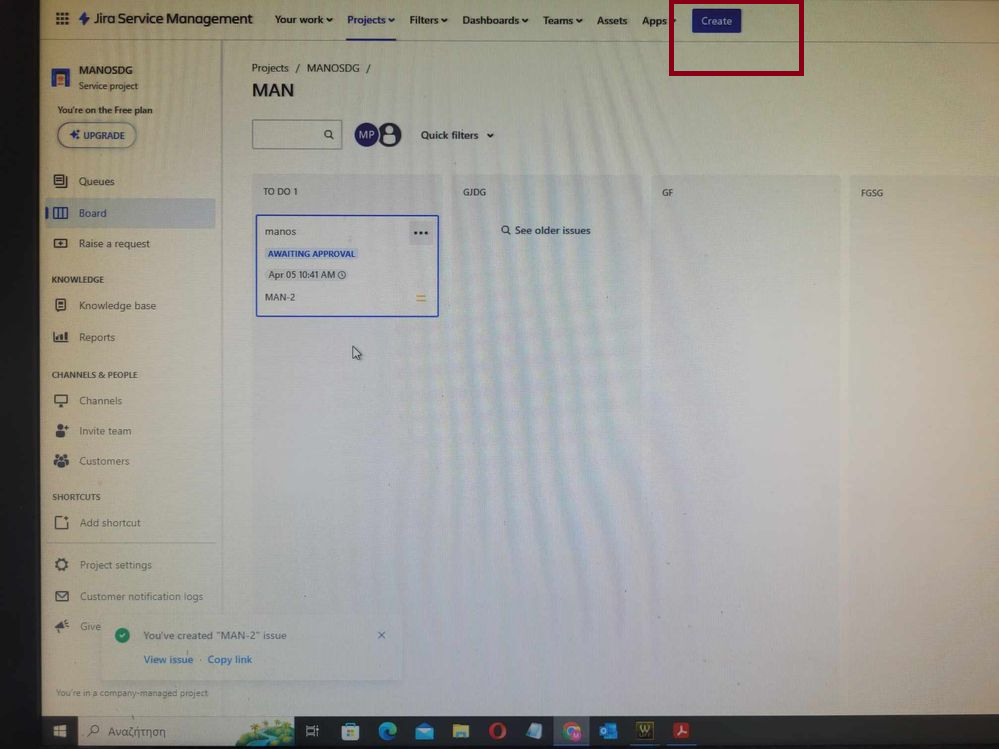This screenshot has height=749, width=999.
Task: Click the Create button
Action: (x=716, y=21)
